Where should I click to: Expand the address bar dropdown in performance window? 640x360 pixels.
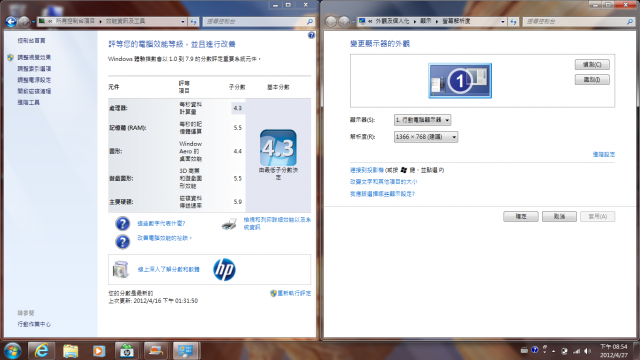(x=182, y=22)
